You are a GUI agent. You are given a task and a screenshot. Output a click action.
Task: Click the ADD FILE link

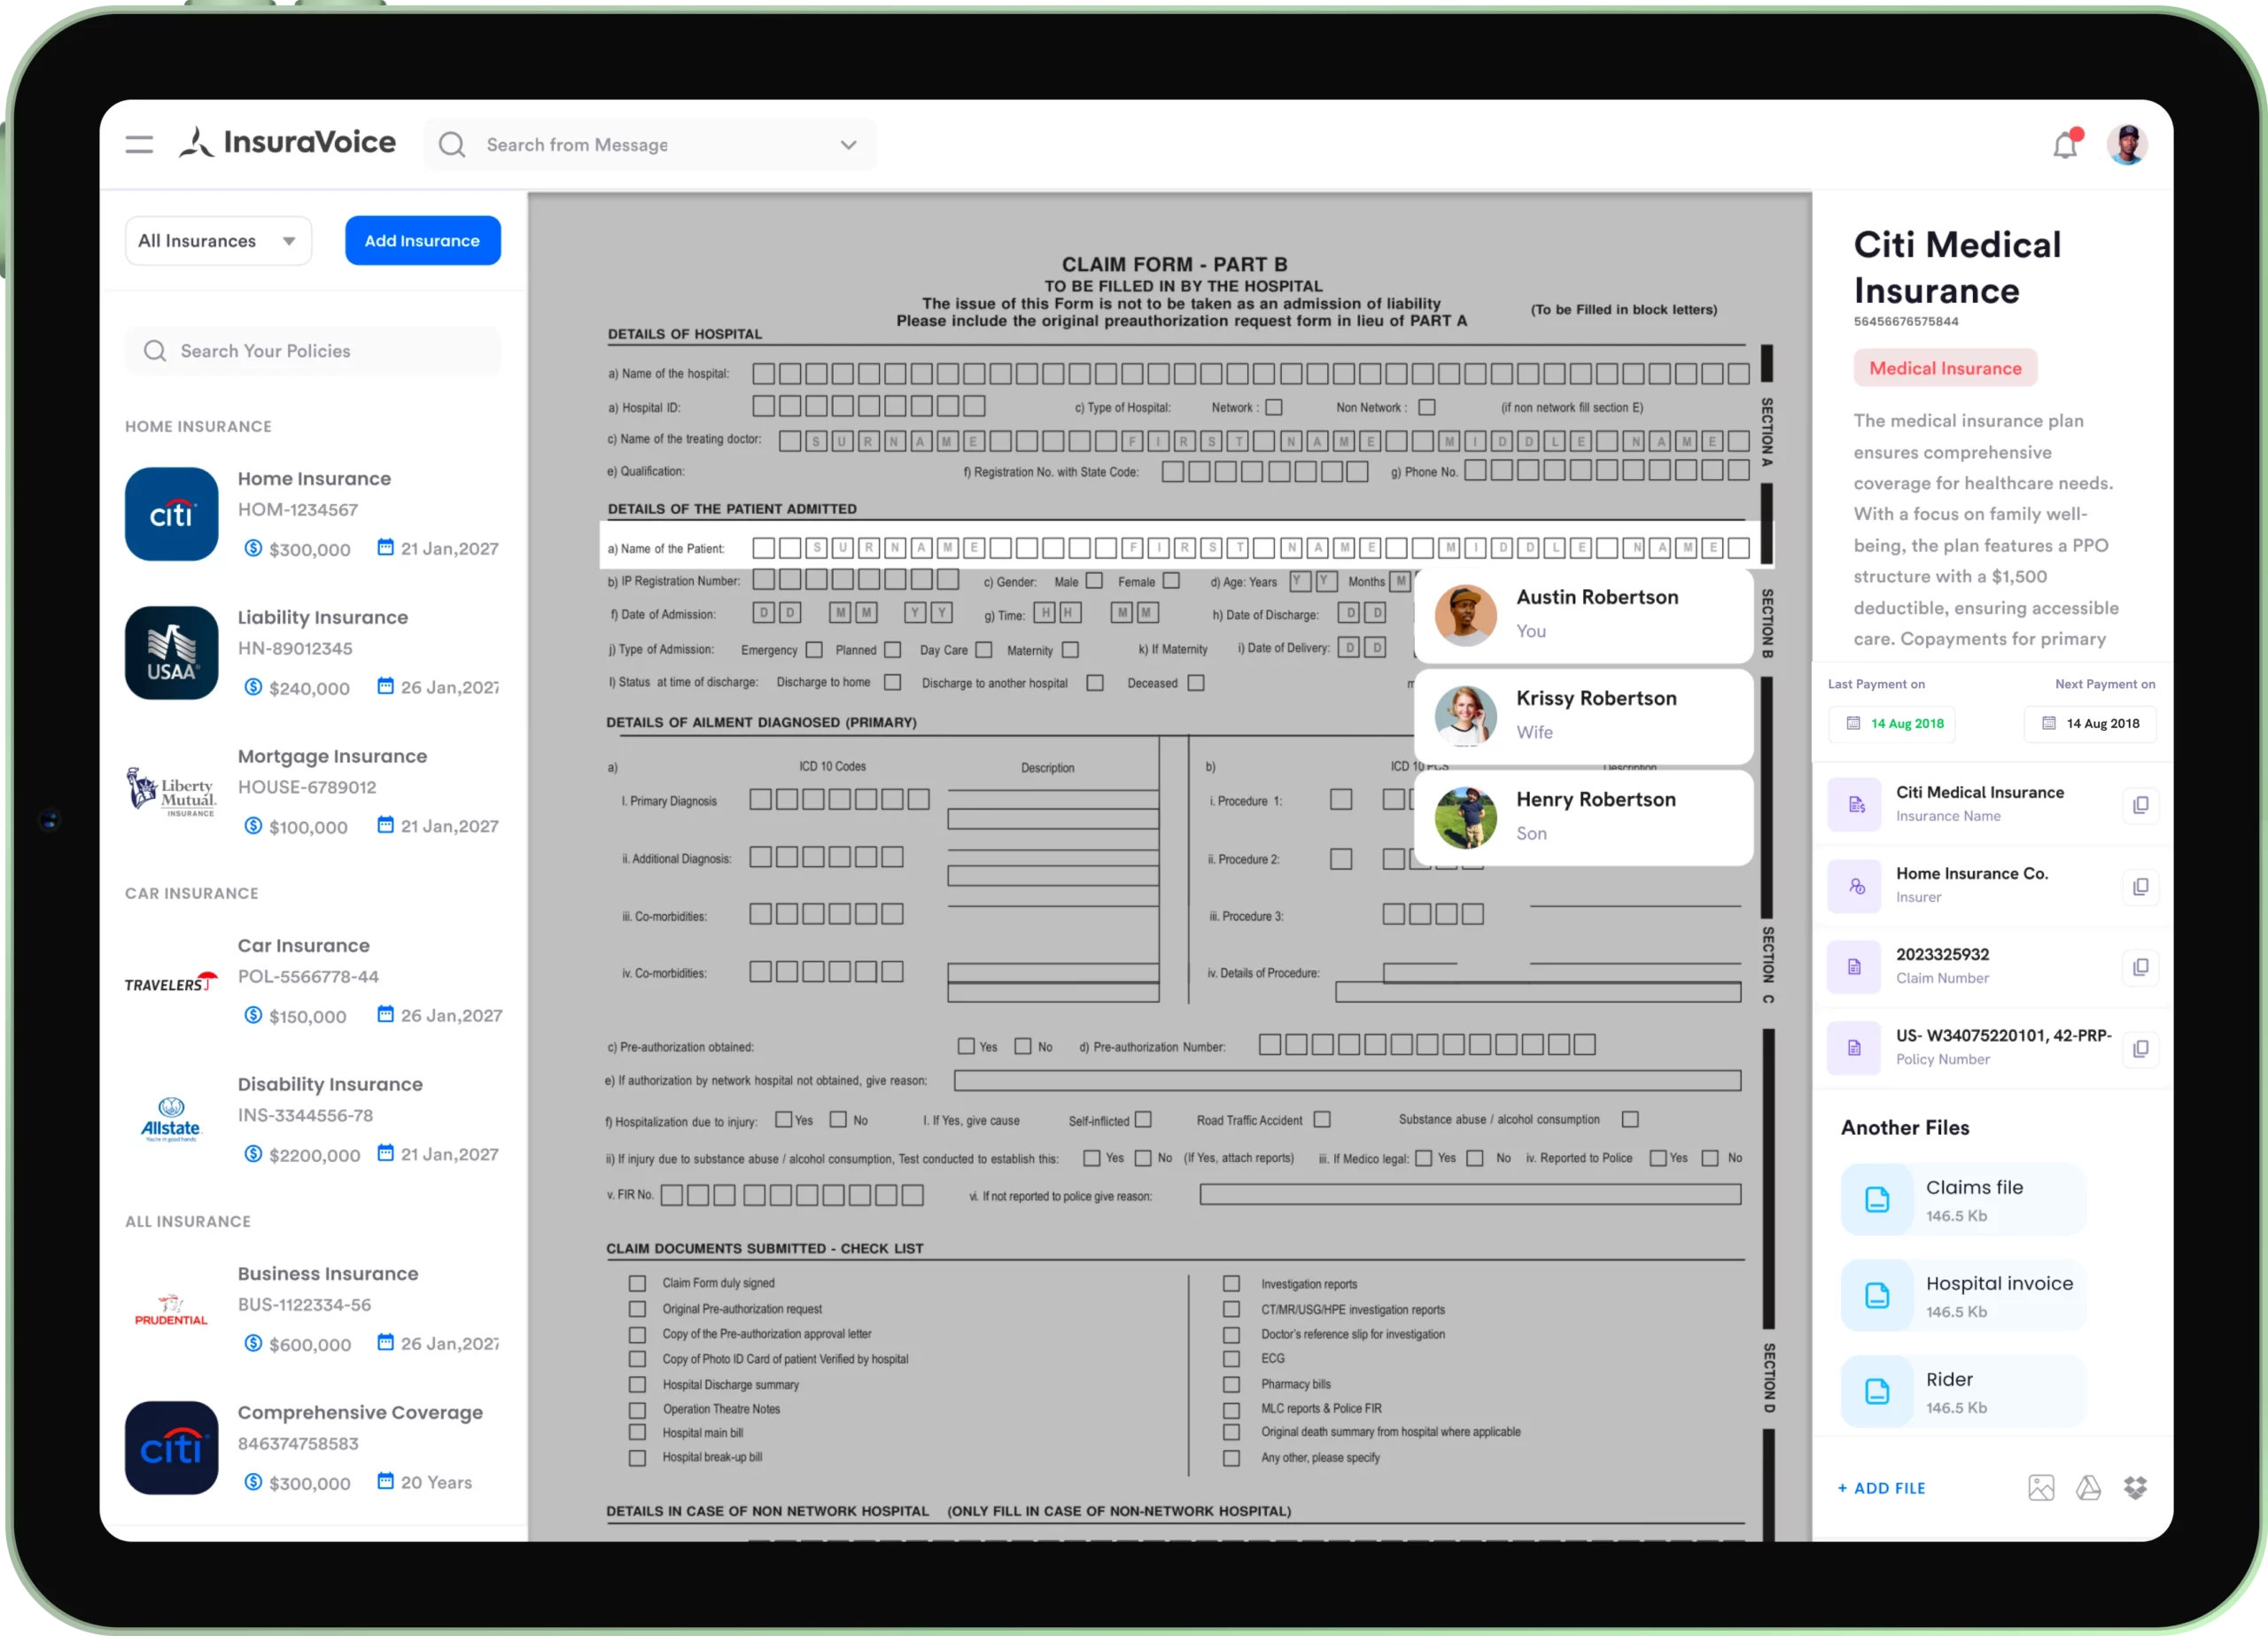tap(1881, 1488)
